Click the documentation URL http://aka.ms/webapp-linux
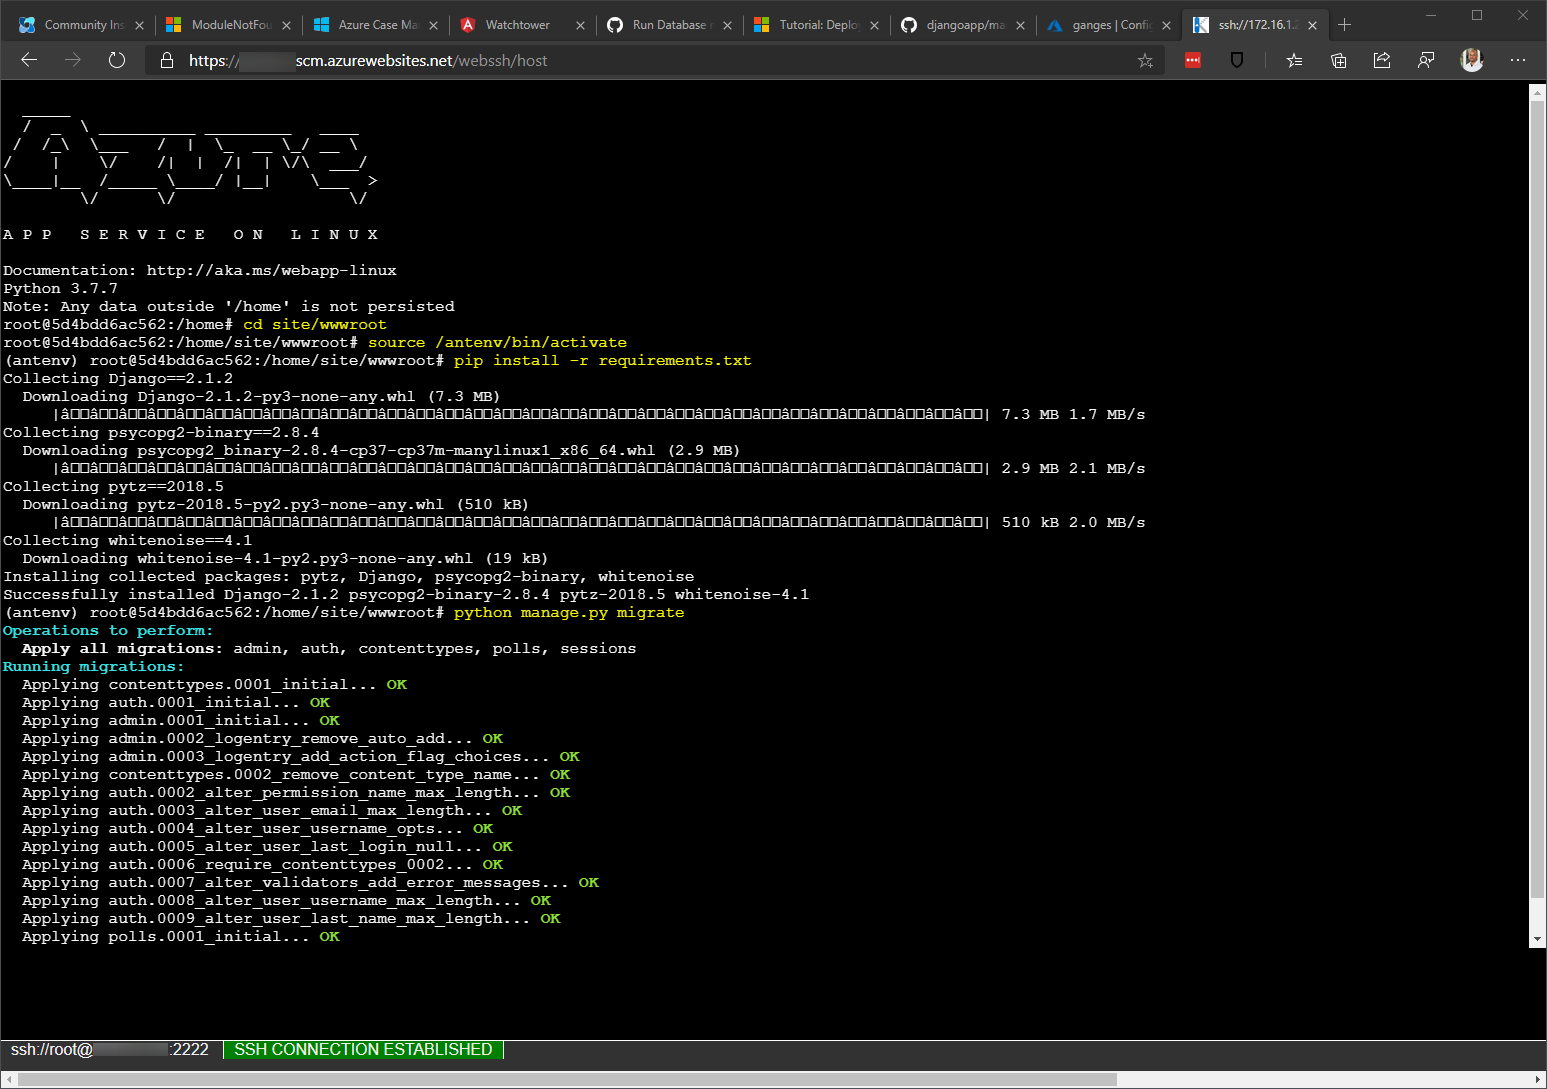 tap(271, 270)
